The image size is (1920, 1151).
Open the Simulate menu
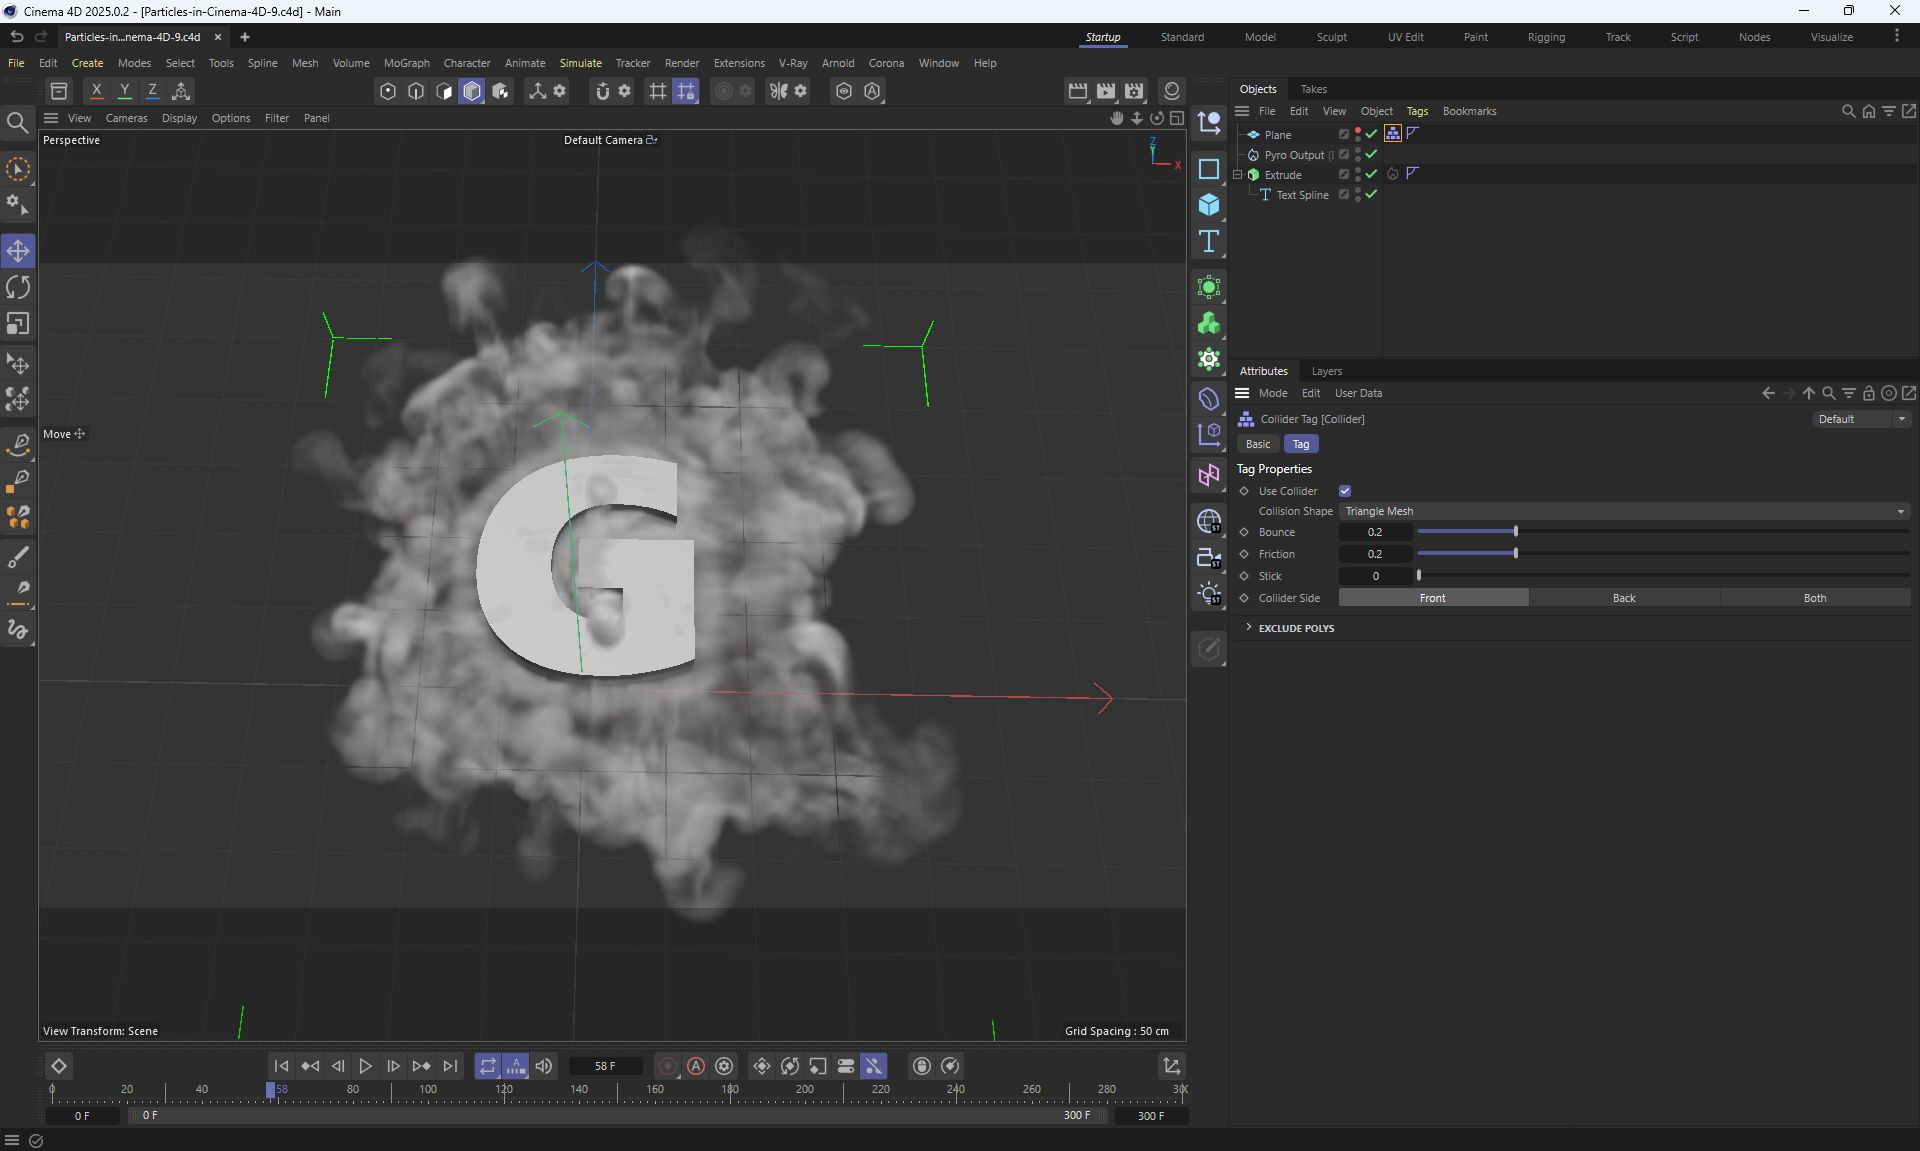(x=580, y=63)
